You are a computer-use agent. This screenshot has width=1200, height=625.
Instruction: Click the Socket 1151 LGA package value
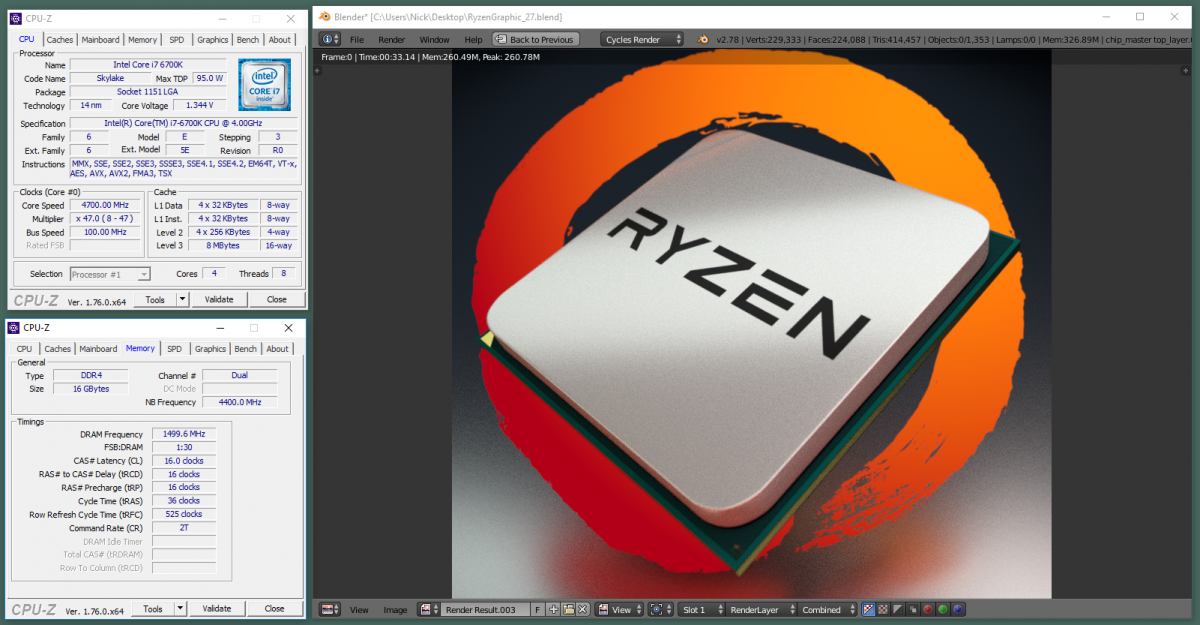click(x=148, y=91)
